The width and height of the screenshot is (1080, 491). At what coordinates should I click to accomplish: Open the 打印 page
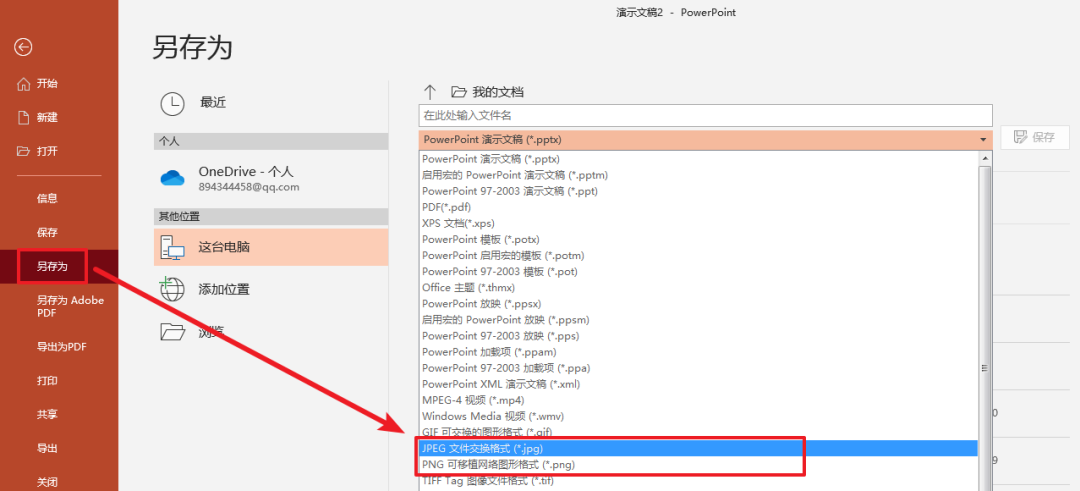(x=48, y=380)
